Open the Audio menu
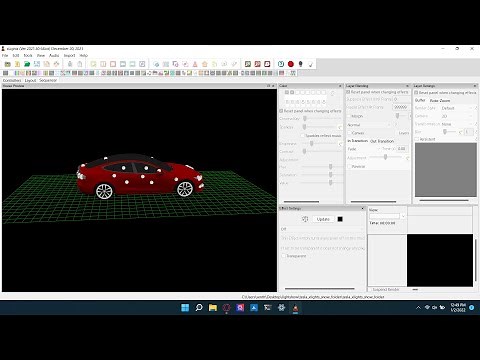Screen dimensions: 480x360 coord(54,55)
